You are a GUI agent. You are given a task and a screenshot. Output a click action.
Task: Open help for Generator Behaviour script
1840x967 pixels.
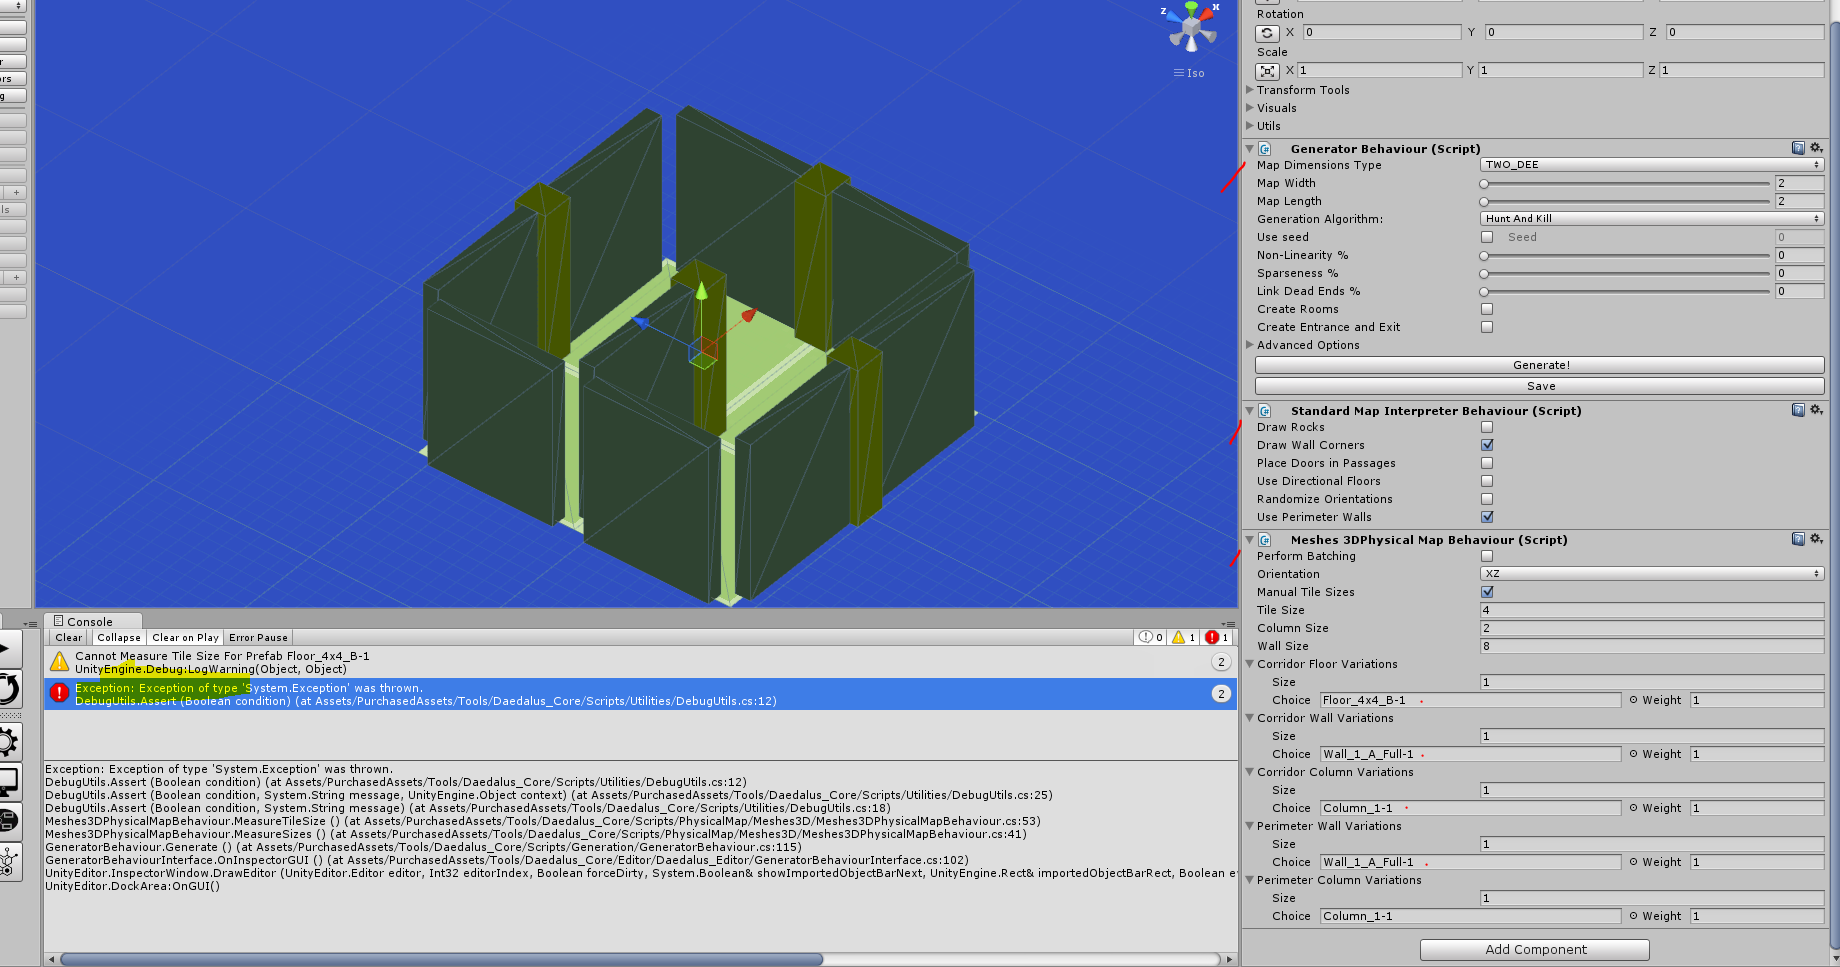tap(1798, 148)
